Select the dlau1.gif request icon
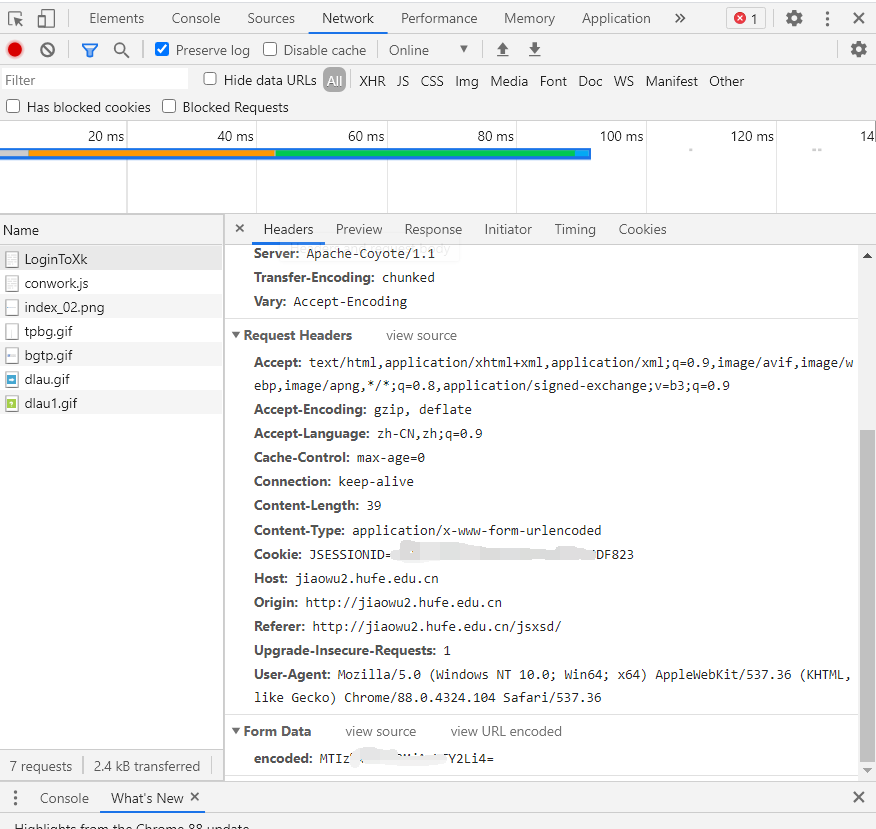The height and width of the screenshot is (829, 876). tap(12, 403)
